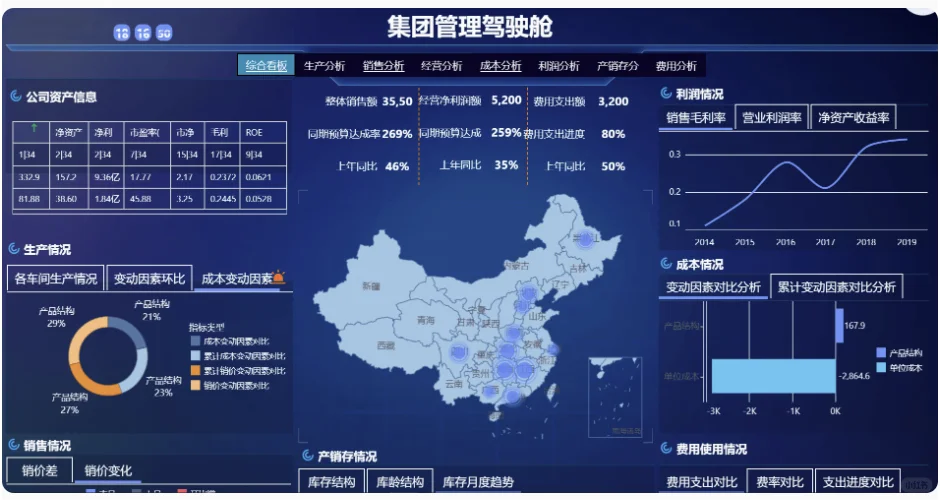This screenshot has width=940, height=500.
Task: Click the 销售情况 section icon
Action: point(14,444)
